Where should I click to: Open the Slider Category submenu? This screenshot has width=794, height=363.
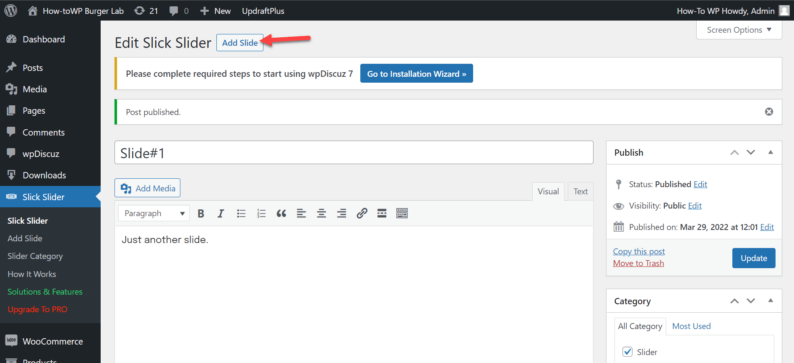35,256
